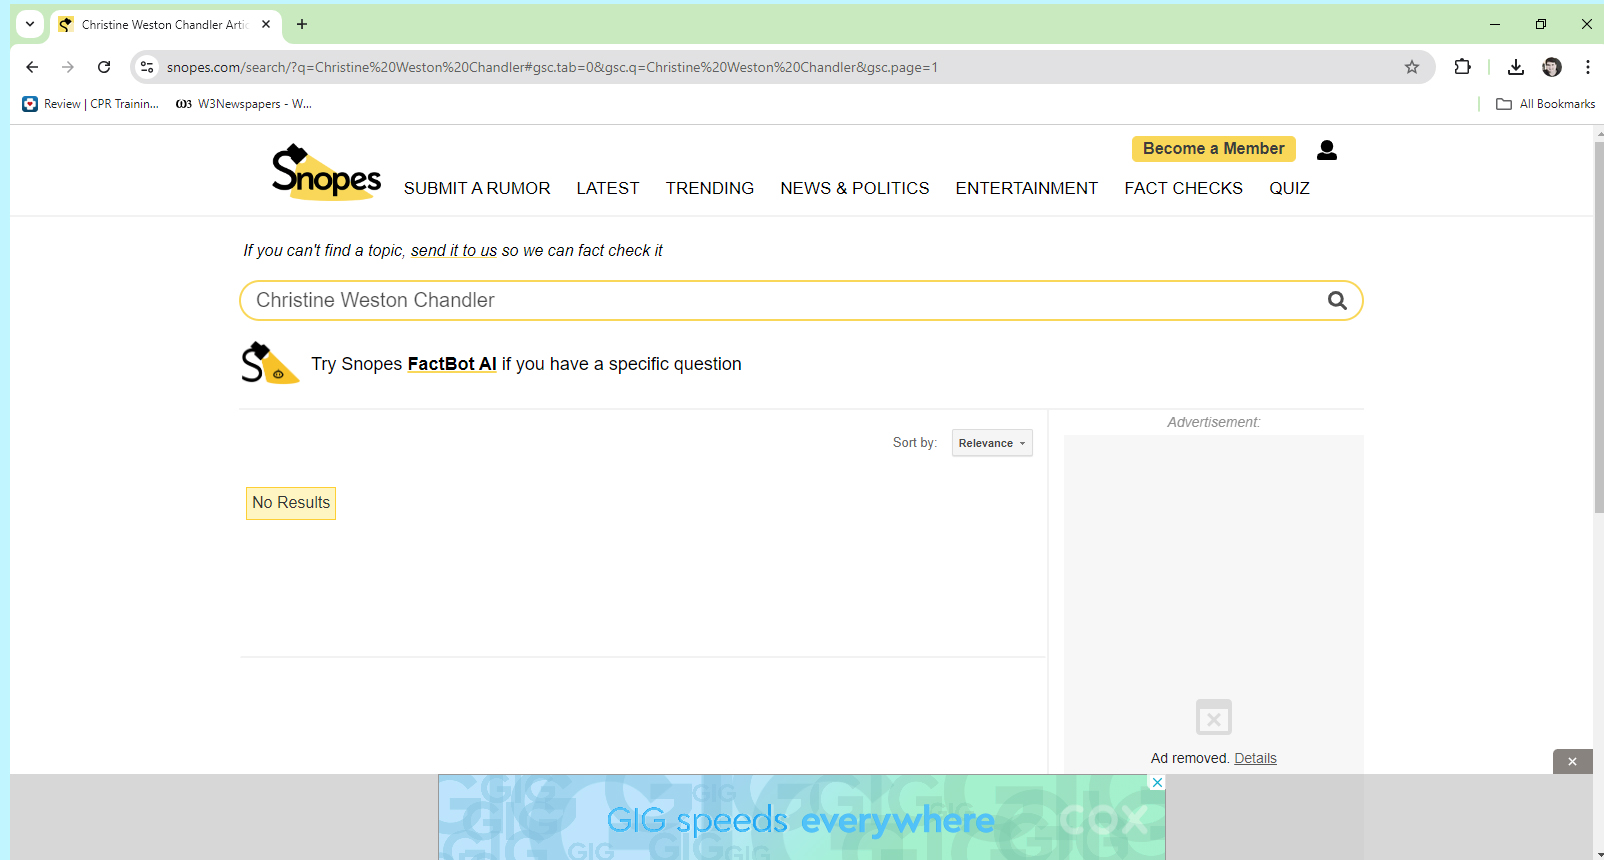The width and height of the screenshot is (1604, 860).
Task: Open the browser extensions puzzle icon
Action: point(1462,67)
